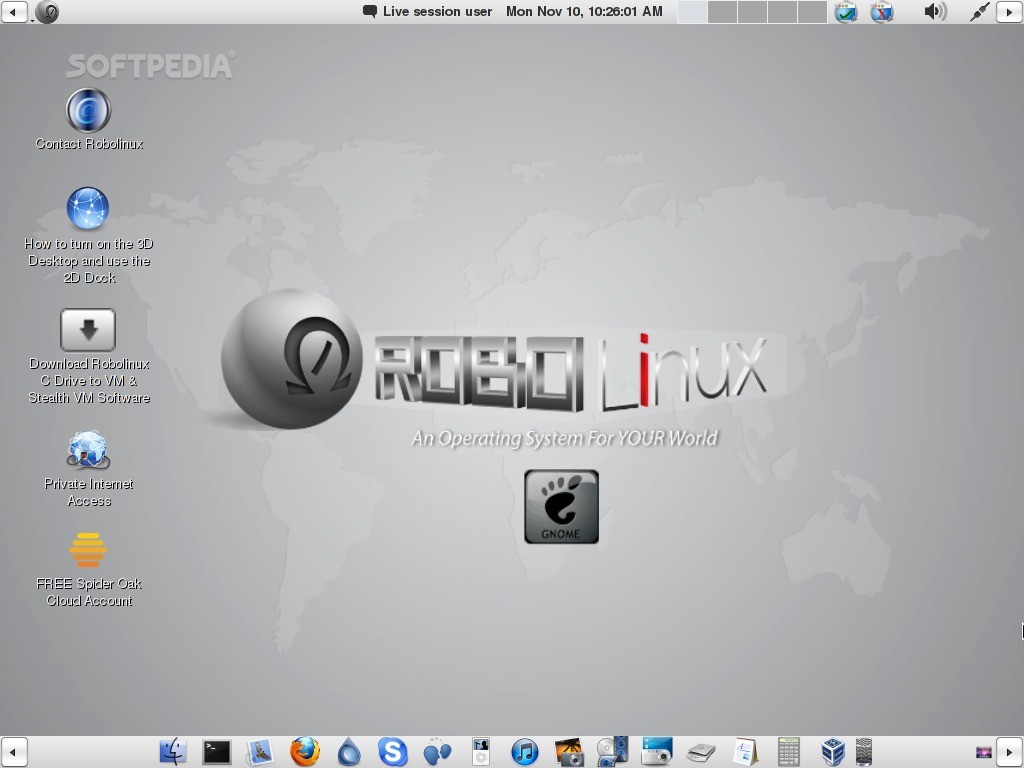
Task: Open the iPod music player dock icon
Action: (481, 752)
